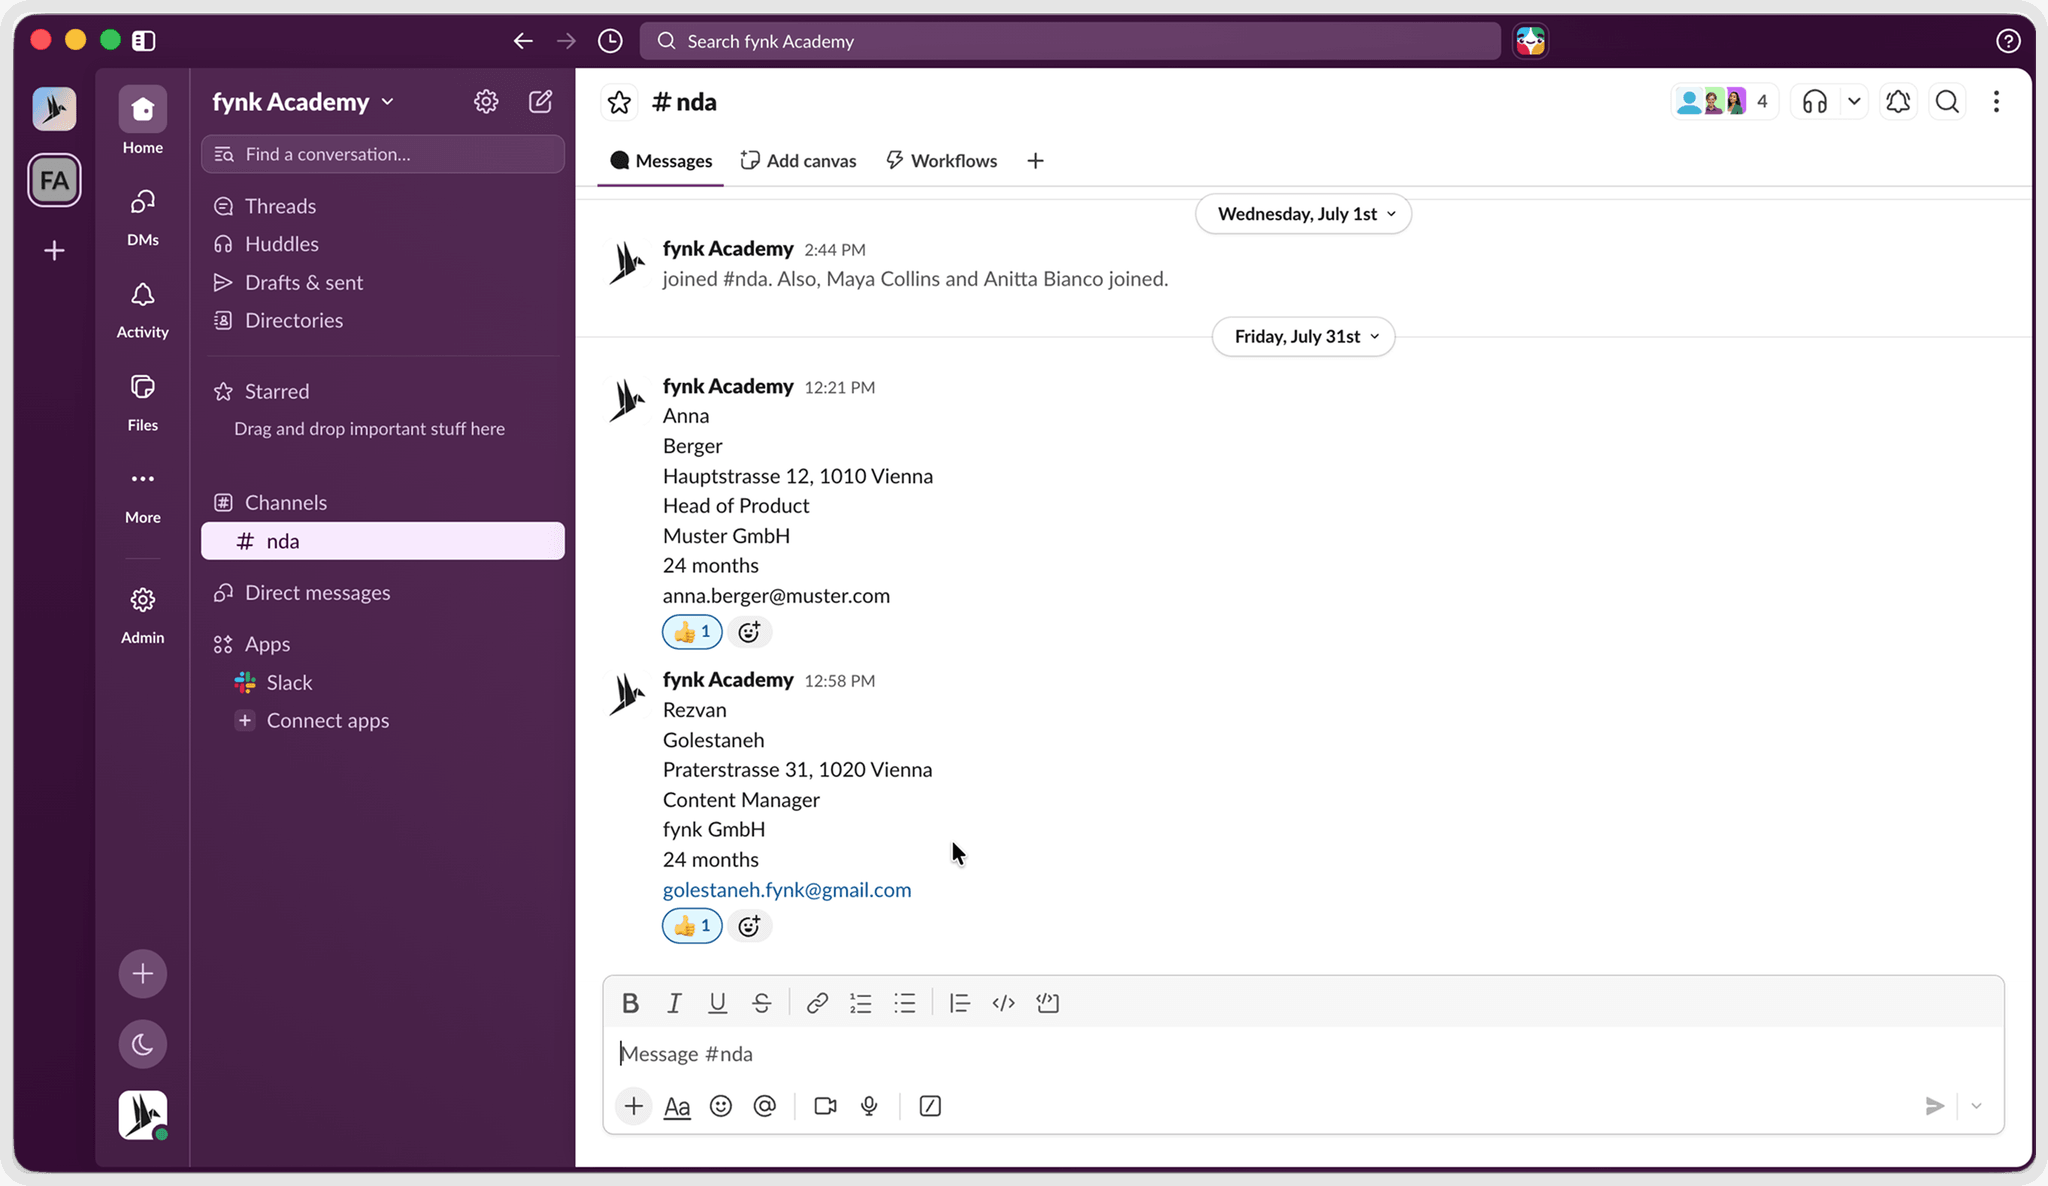Open channel more actions menu
The image size is (2048, 1186).
pos(1996,102)
